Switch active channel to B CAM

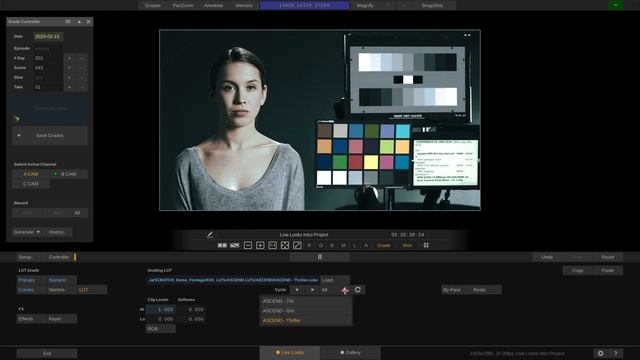point(69,174)
